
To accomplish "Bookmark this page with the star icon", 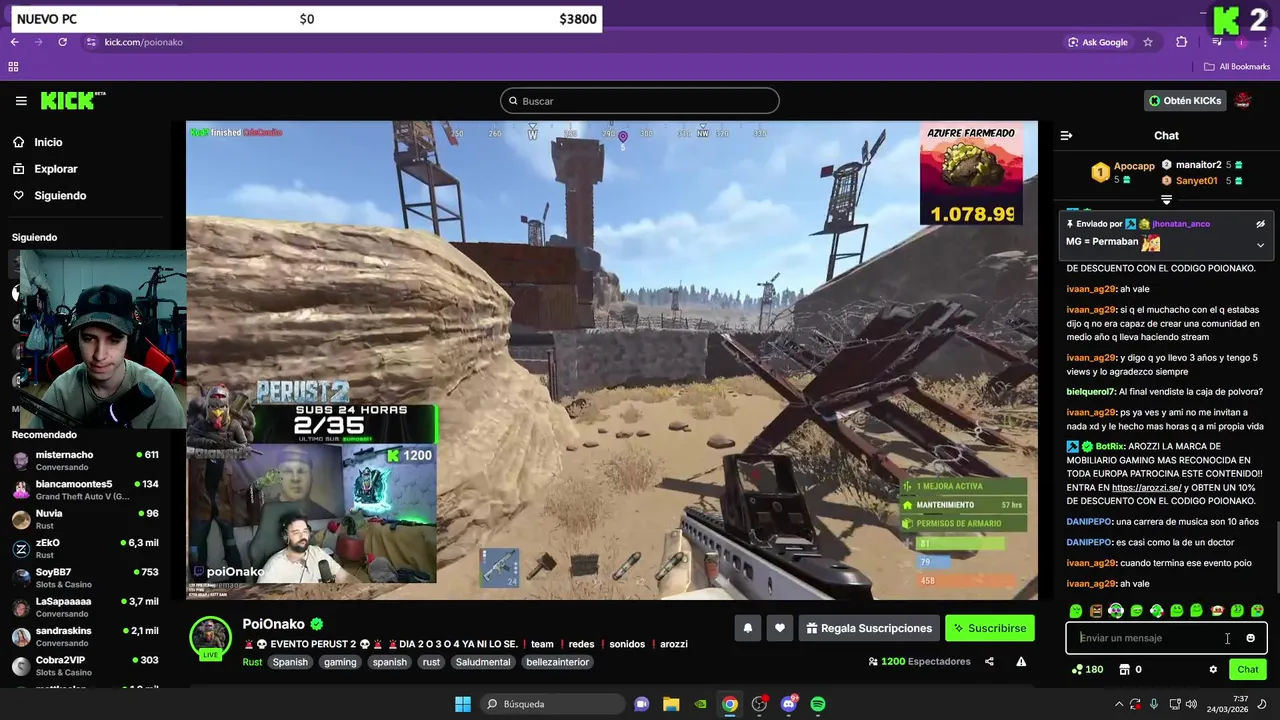I will [x=1148, y=42].
